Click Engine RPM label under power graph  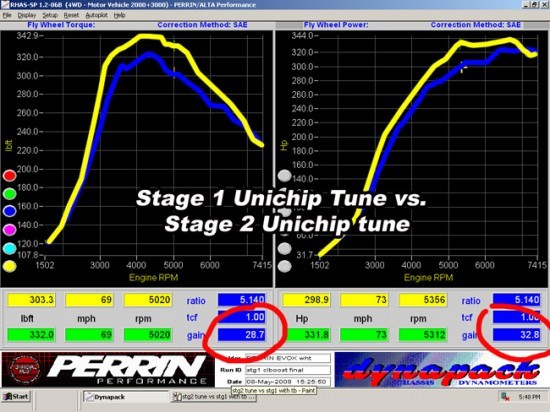(429, 278)
